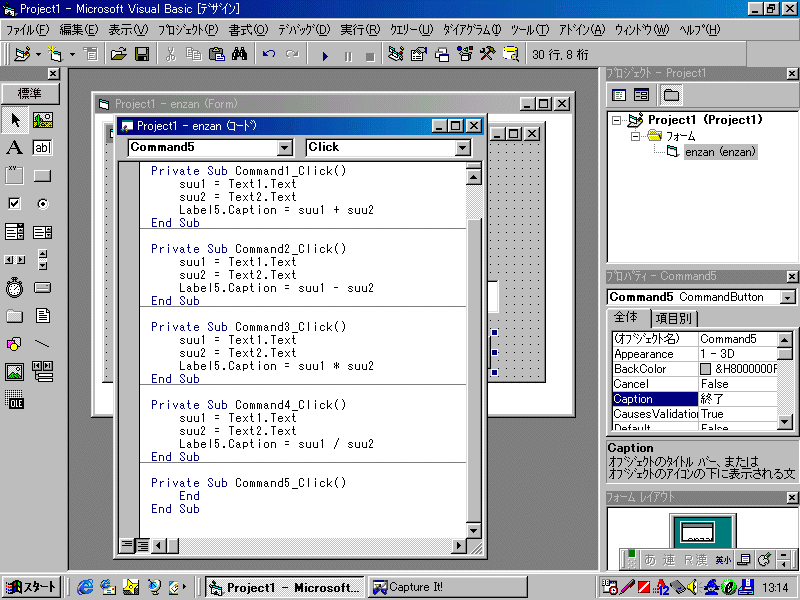Select the PictureBox tool in toolbox
Screen dimensions: 800x600
click(x=43, y=120)
